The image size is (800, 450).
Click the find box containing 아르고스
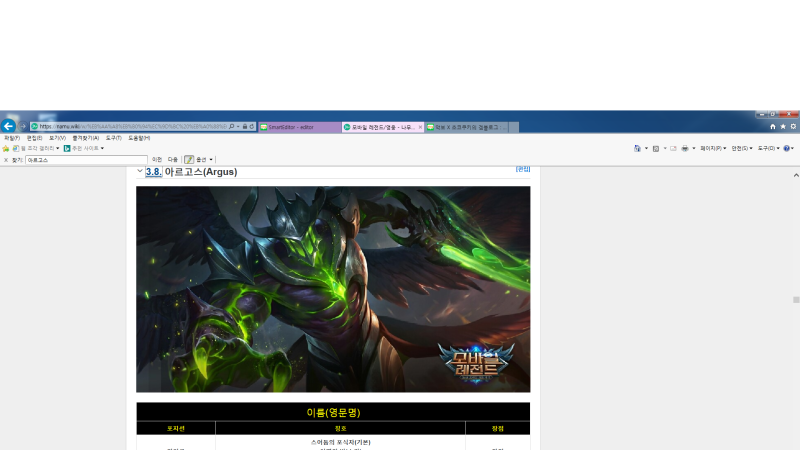pos(86,160)
